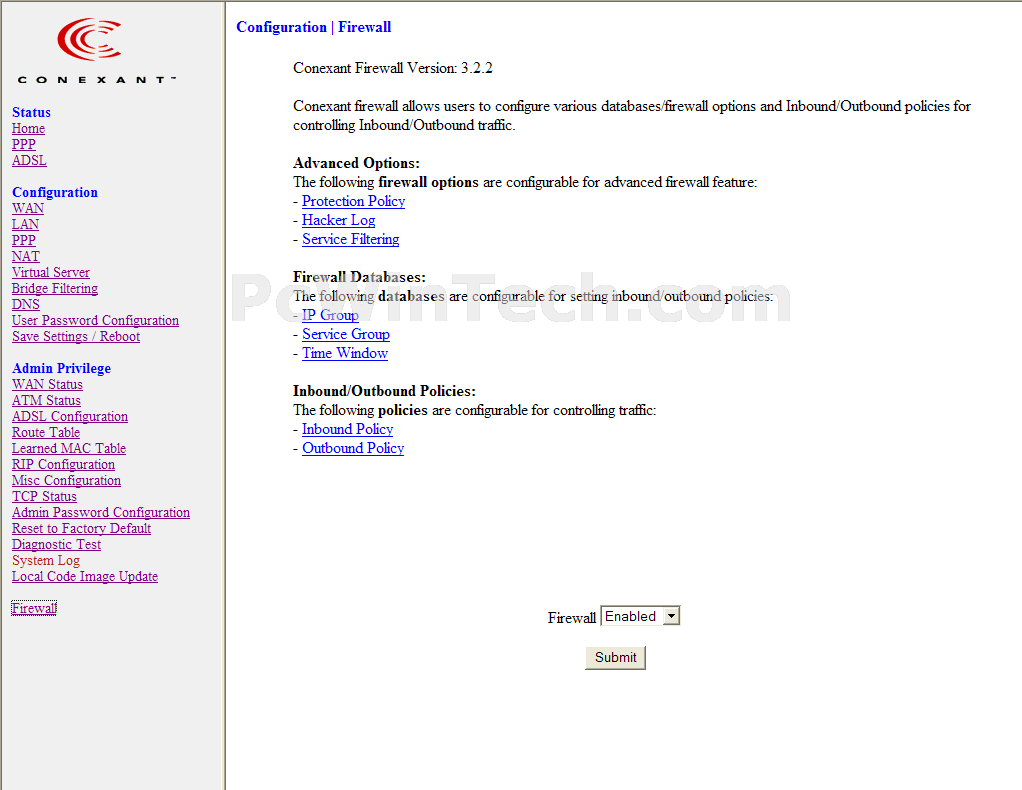The image size is (1022, 790).
Task: Expand the Firewall Enabled dropdown
Action: tap(640, 616)
